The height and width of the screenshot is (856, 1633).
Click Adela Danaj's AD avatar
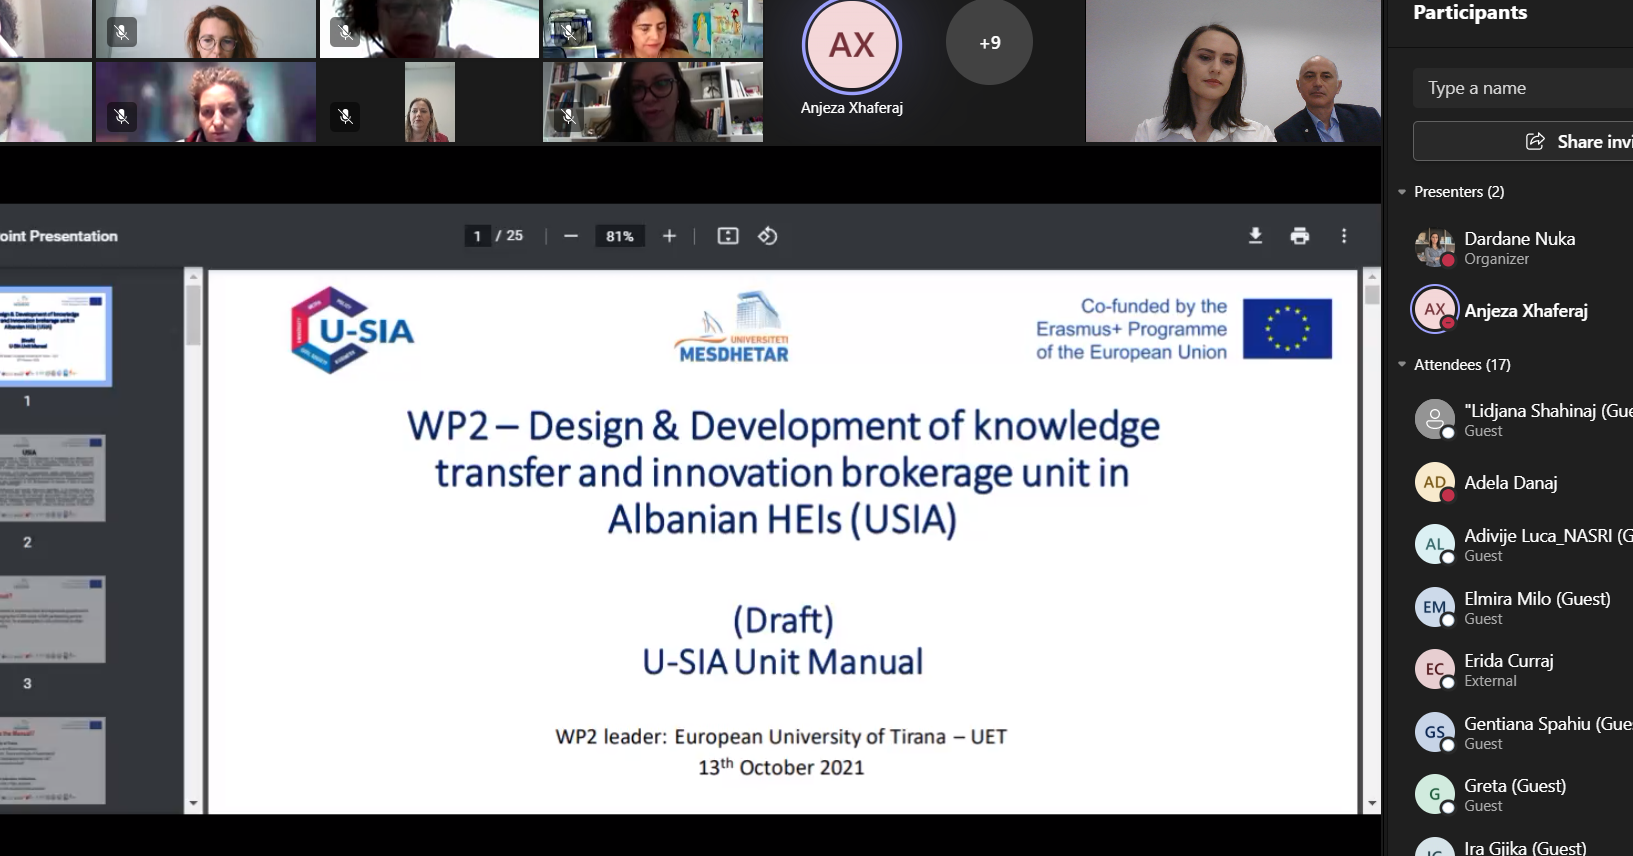(1434, 482)
